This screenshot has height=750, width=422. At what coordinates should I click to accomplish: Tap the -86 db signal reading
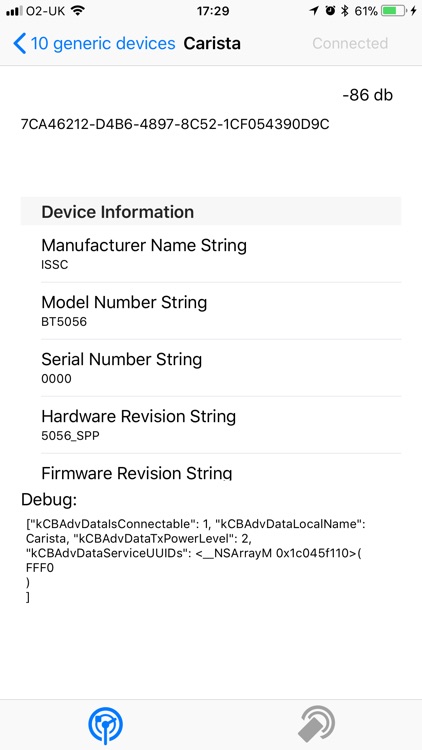[367, 95]
